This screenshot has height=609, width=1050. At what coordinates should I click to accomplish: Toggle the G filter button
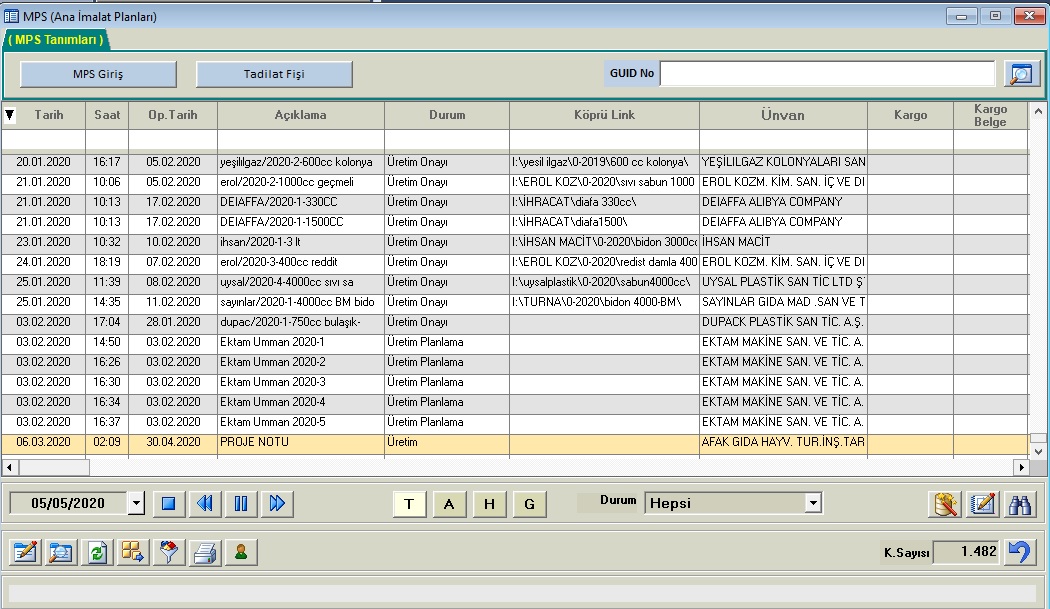point(529,504)
